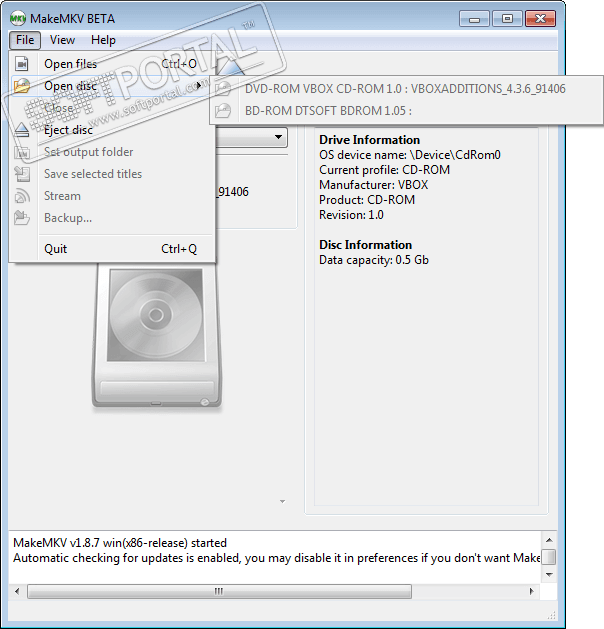Click the large optical drive image
The width and height of the screenshot is (604, 629).
(x=156, y=336)
